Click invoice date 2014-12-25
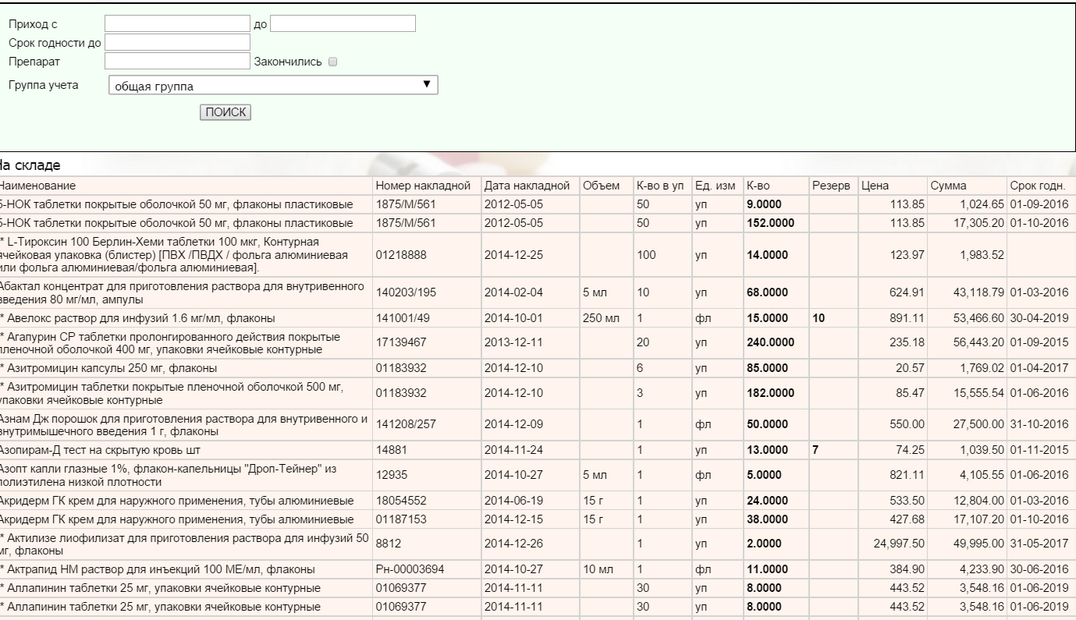Image resolution: width=1076 pixels, height=620 pixels. tap(513, 255)
